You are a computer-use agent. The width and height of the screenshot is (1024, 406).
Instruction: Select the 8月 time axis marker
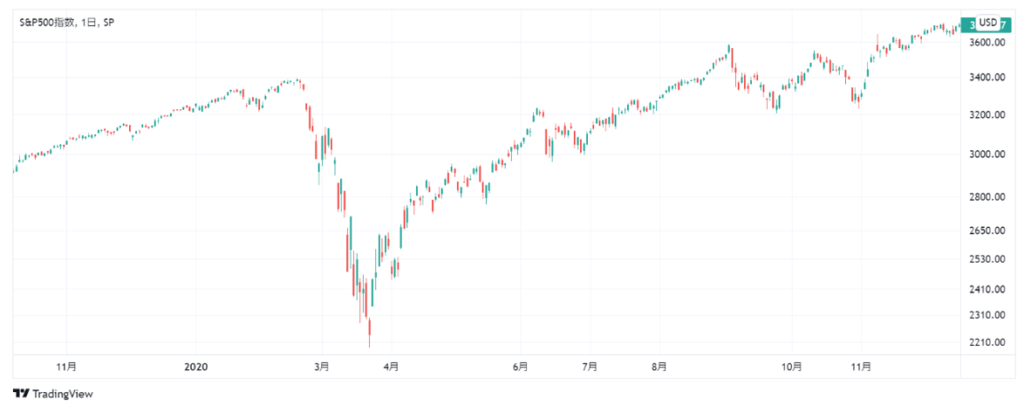tap(658, 367)
